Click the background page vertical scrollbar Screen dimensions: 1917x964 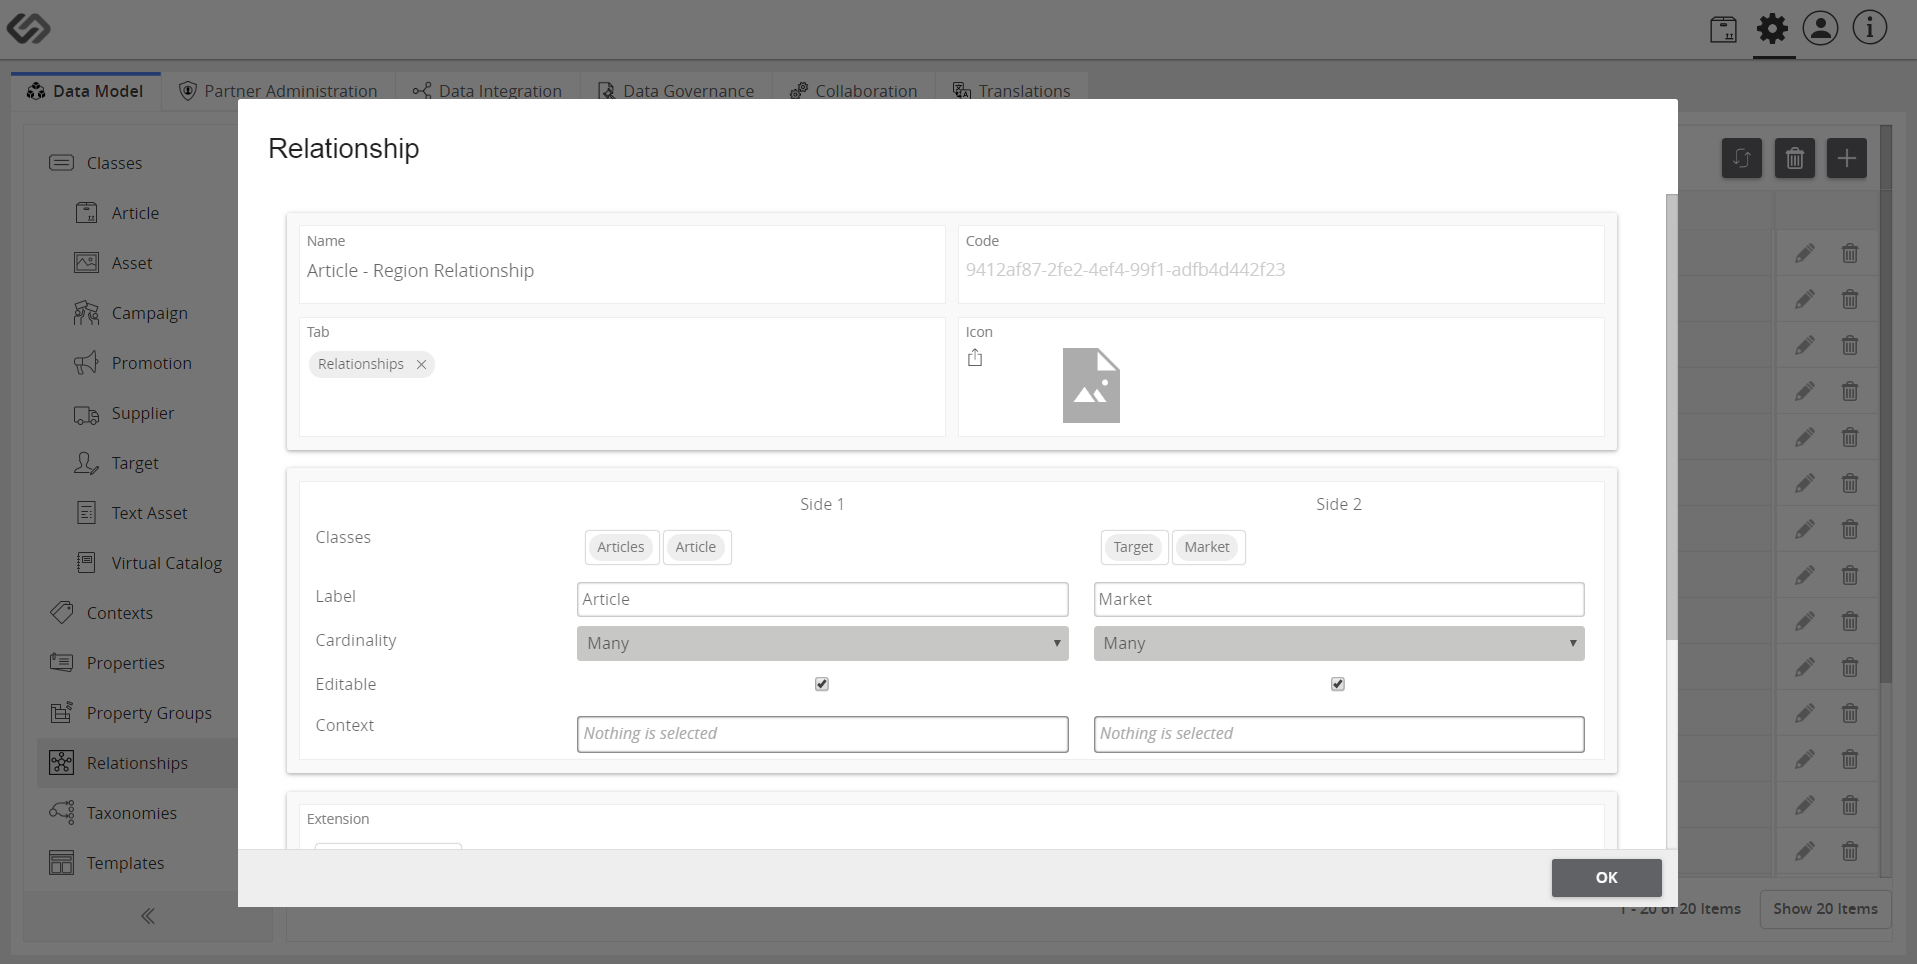point(1886,404)
